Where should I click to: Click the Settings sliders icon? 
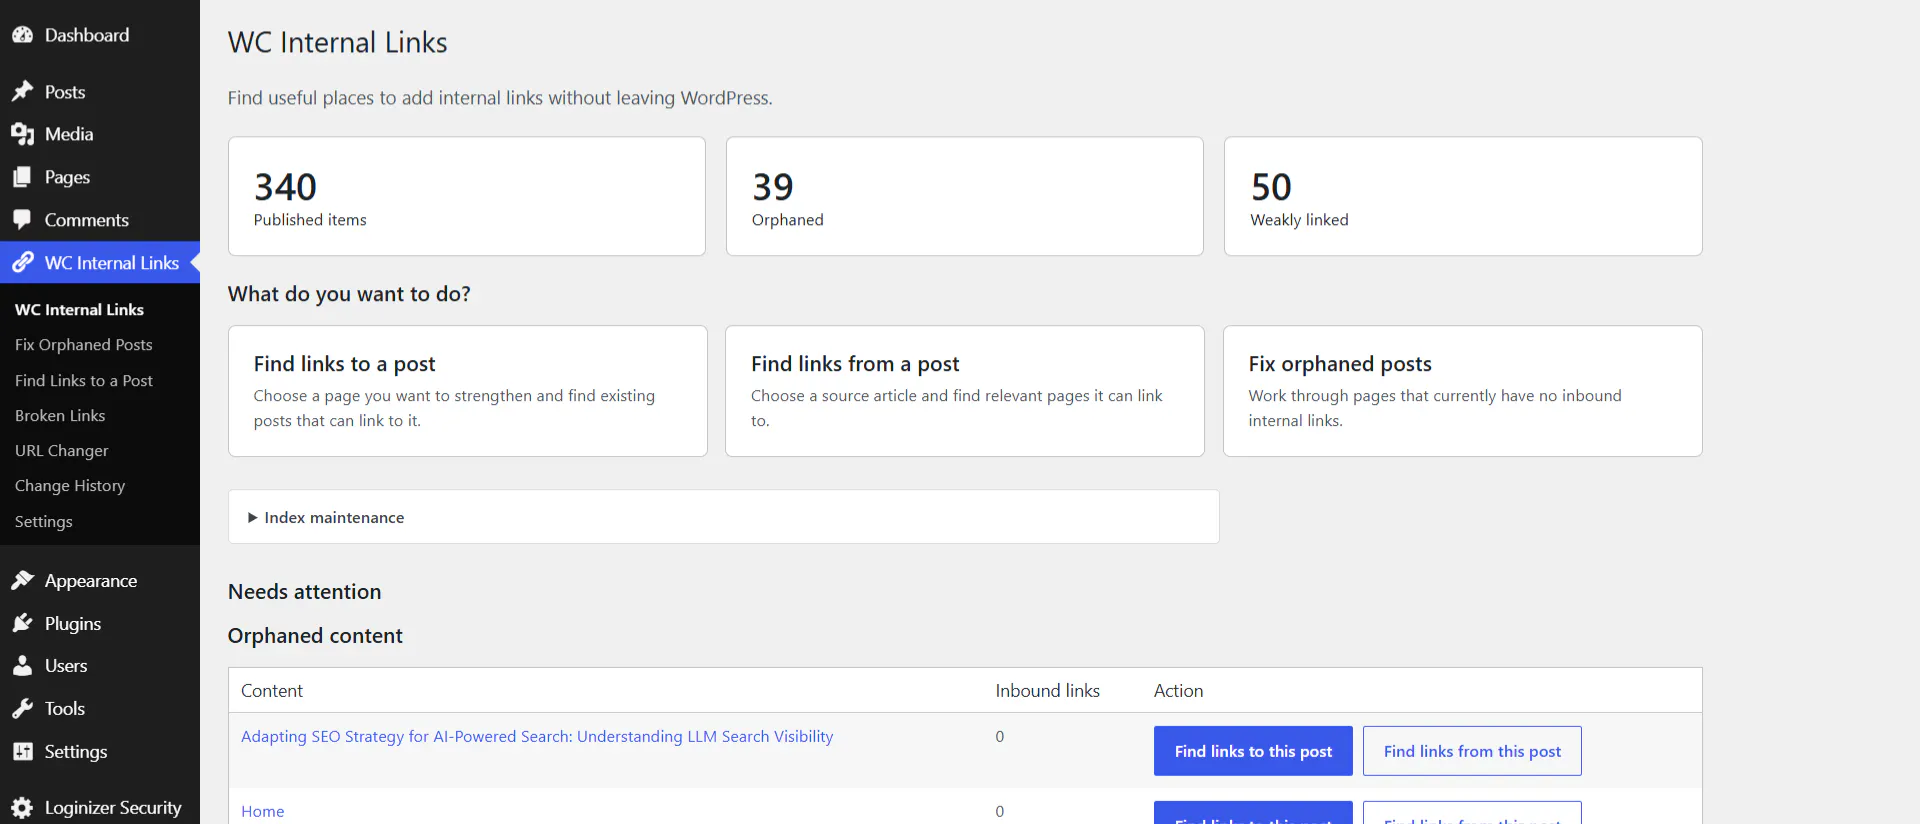(x=22, y=752)
